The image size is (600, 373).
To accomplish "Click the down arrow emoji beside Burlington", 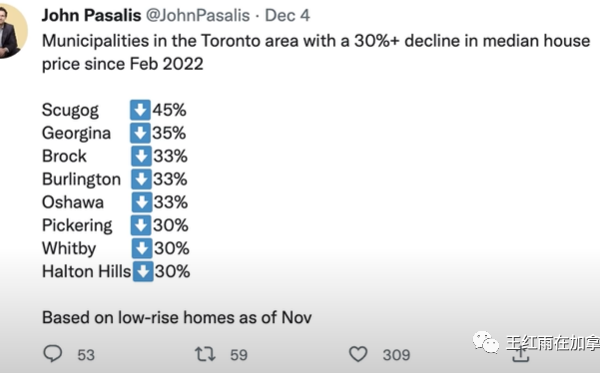I will point(141,179).
